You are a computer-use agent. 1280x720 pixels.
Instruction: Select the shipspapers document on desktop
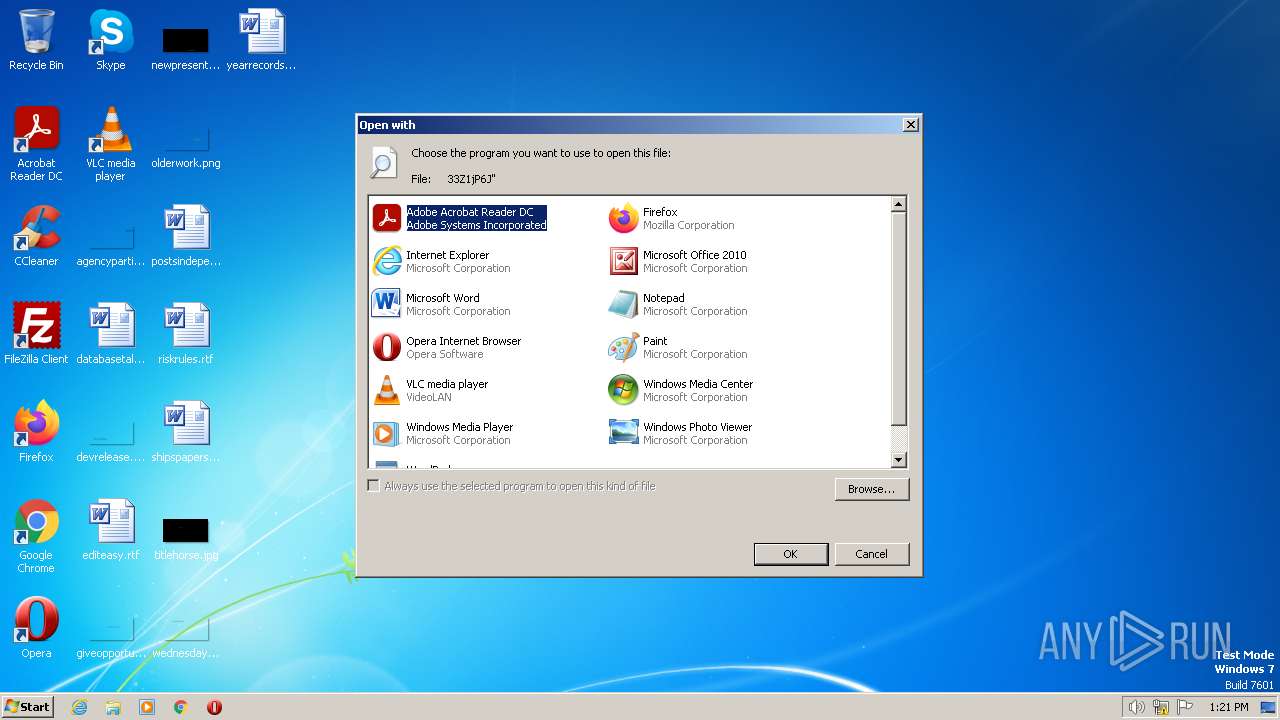point(186,432)
